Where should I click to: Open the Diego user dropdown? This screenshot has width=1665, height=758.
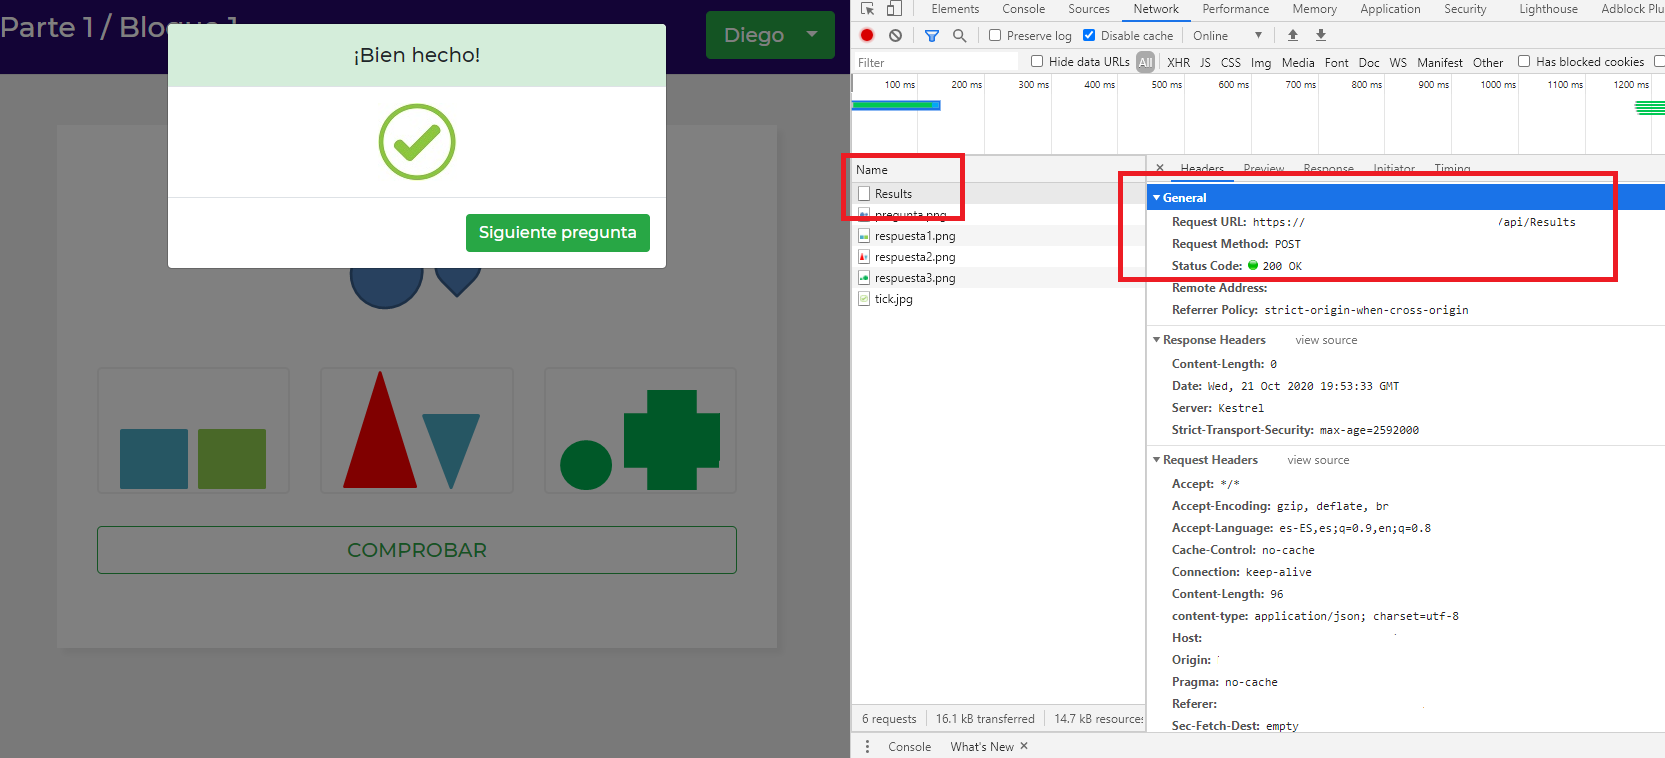click(x=770, y=35)
